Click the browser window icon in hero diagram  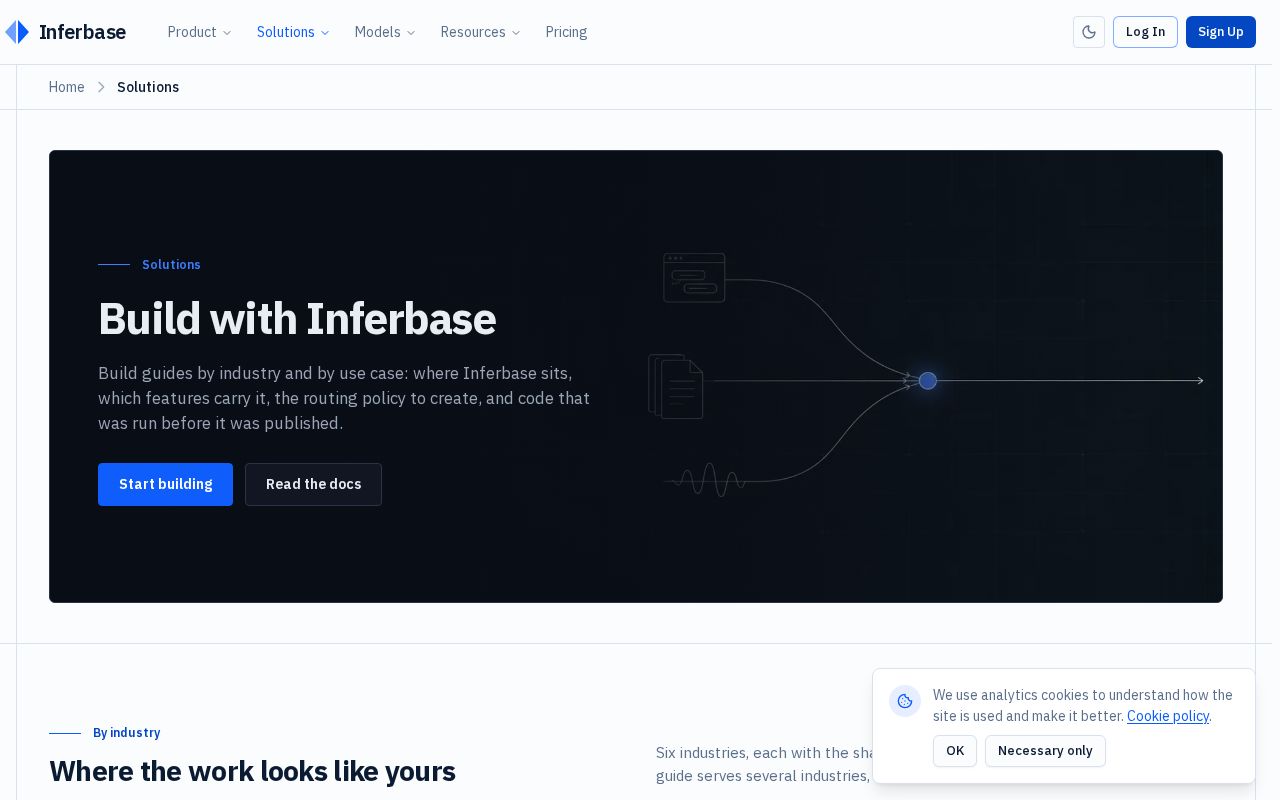click(694, 277)
